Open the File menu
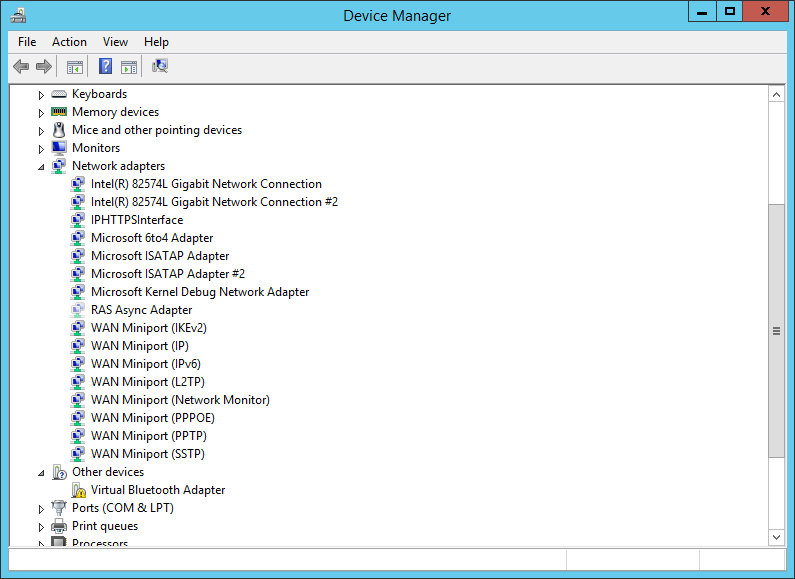This screenshot has height=579, width=795. 27,42
